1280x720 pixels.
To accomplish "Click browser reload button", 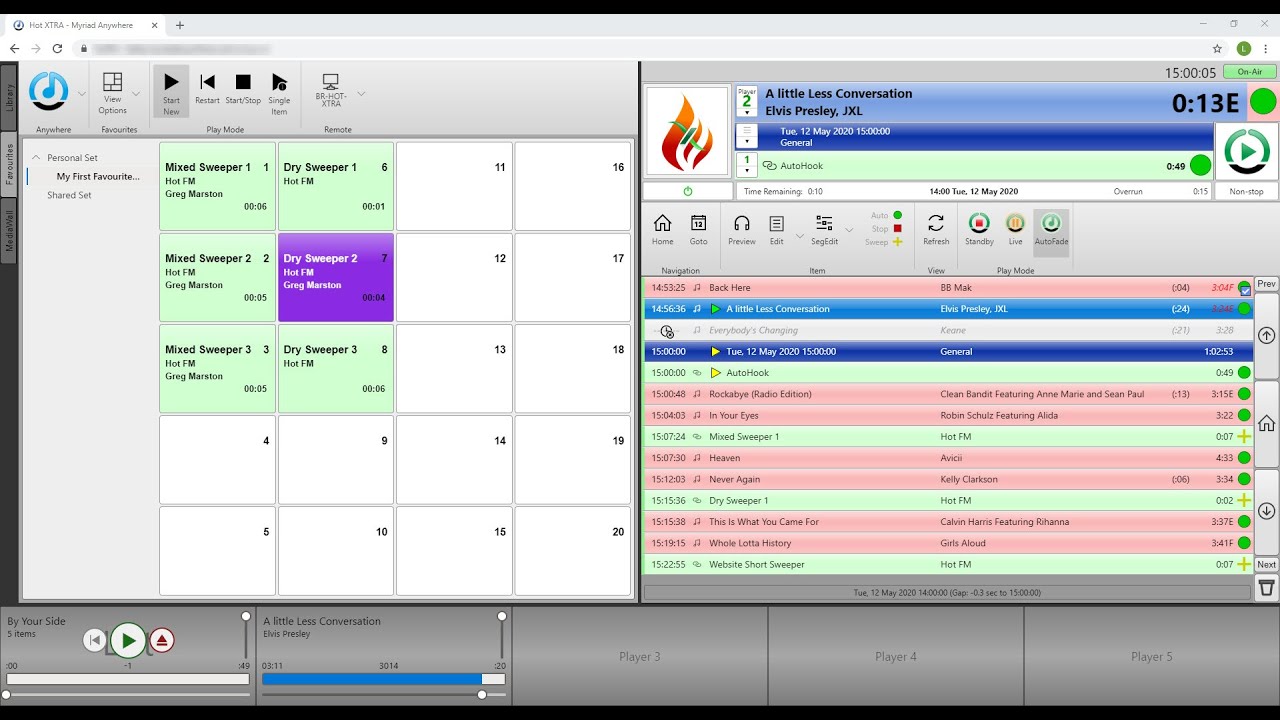I will click(58, 48).
